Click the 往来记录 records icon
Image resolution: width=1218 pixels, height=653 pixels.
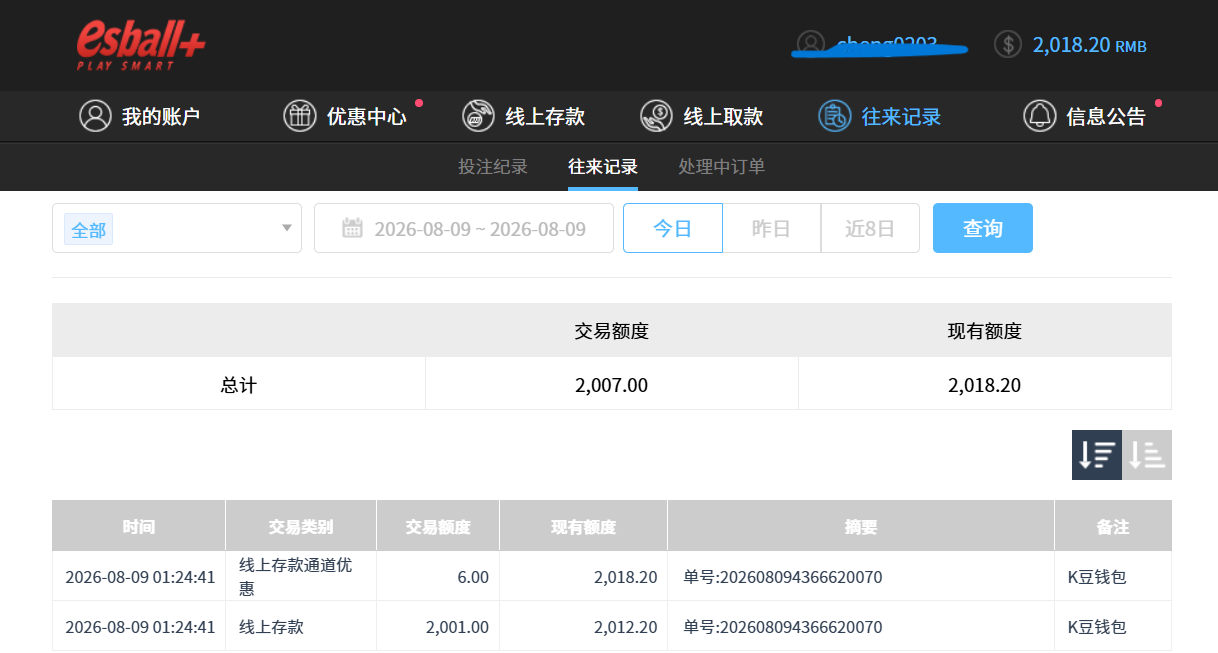click(834, 116)
